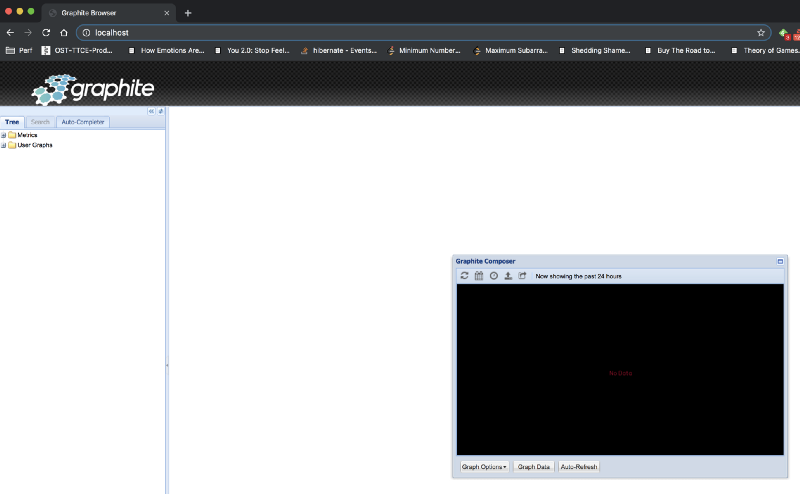Click the Composer refresh graph icon
The width and height of the screenshot is (800, 494).
(x=464, y=276)
